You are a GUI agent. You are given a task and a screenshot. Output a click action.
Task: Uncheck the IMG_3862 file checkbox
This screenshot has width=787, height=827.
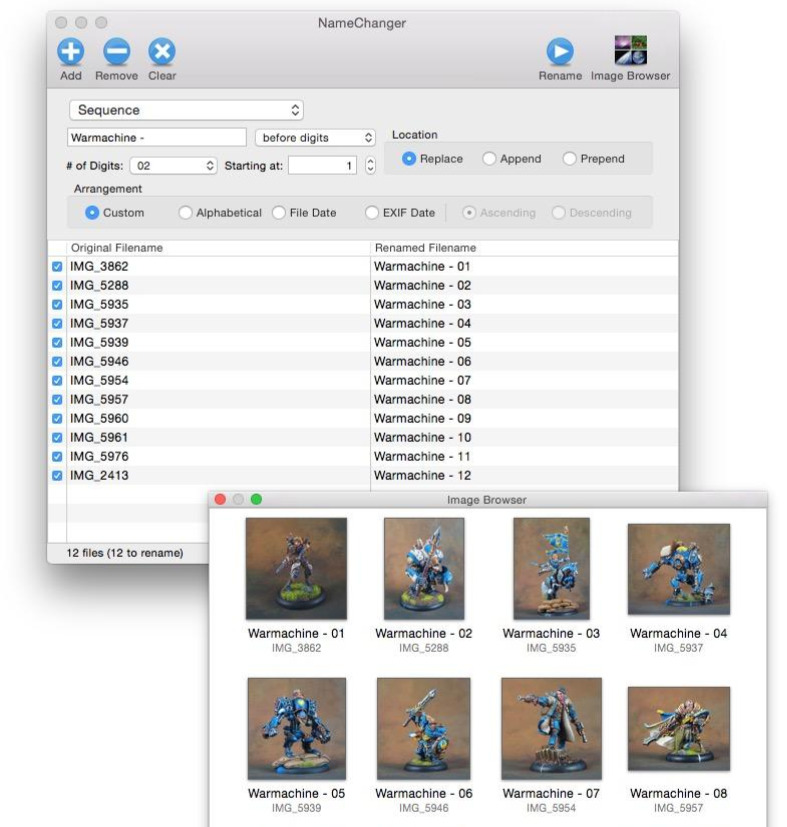57,267
